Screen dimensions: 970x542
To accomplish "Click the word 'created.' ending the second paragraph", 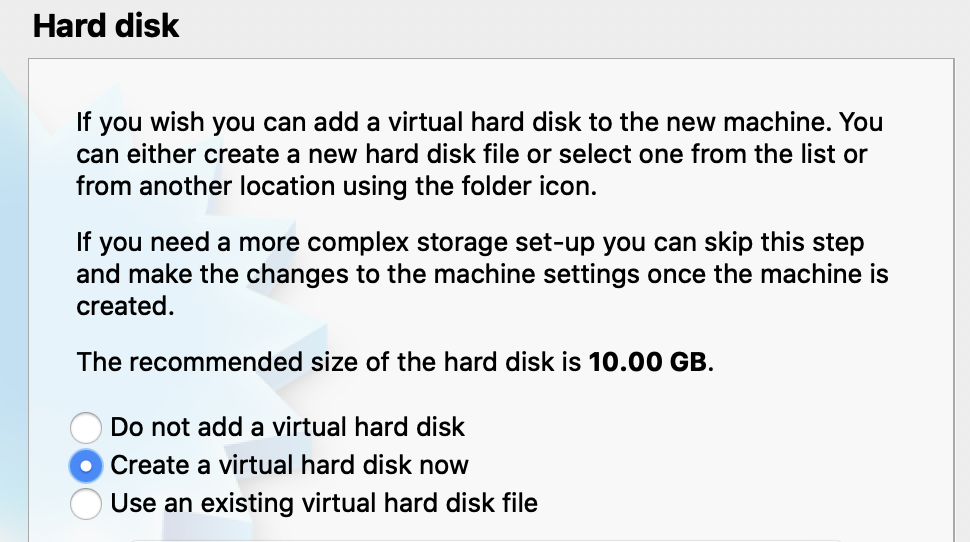I will tap(125, 307).
